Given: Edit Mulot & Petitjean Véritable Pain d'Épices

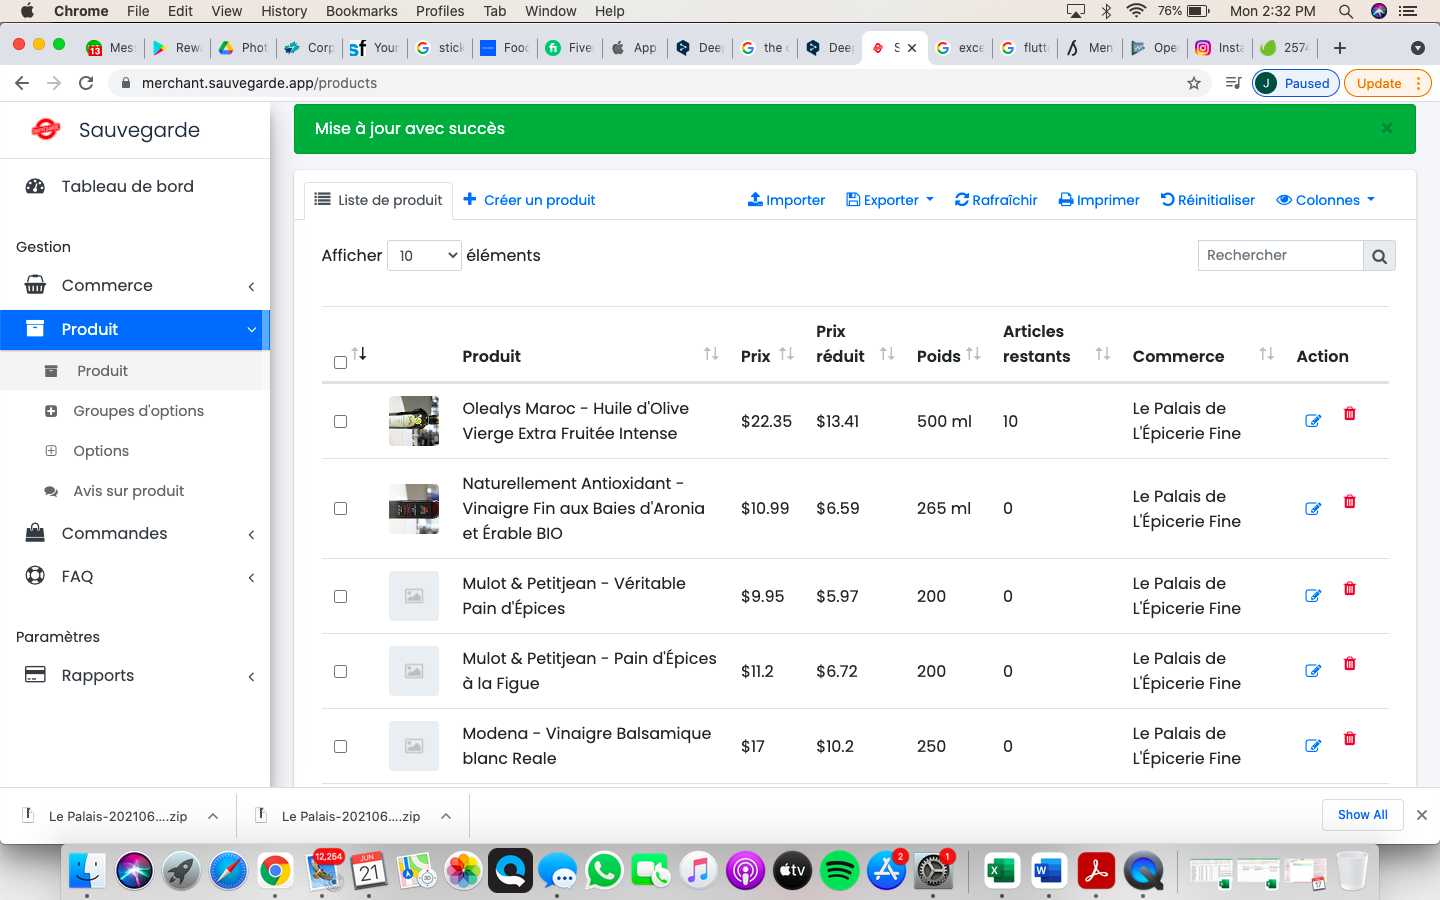Looking at the screenshot, I should point(1313,596).
